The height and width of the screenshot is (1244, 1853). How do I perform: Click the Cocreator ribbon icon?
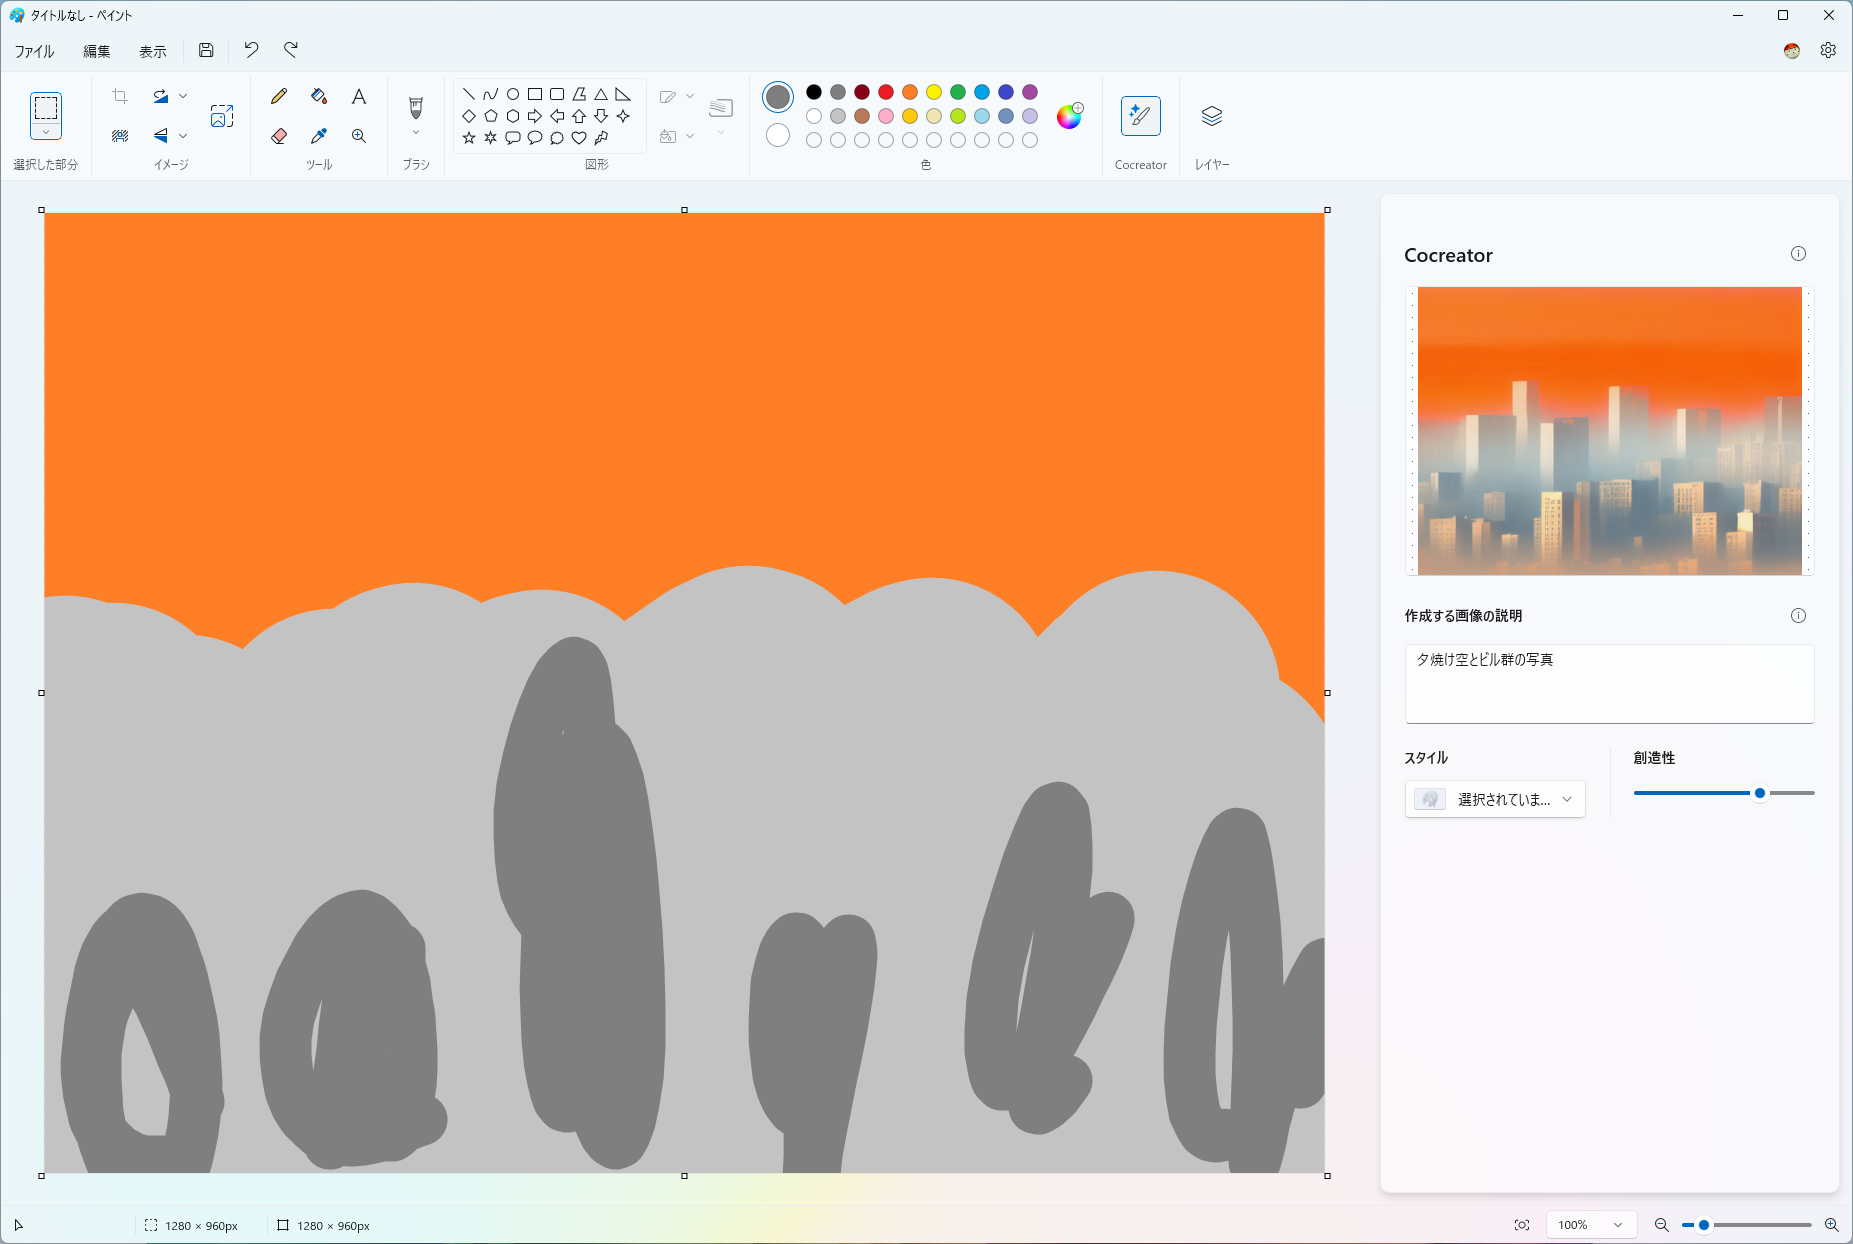[x=1141, y=115]
